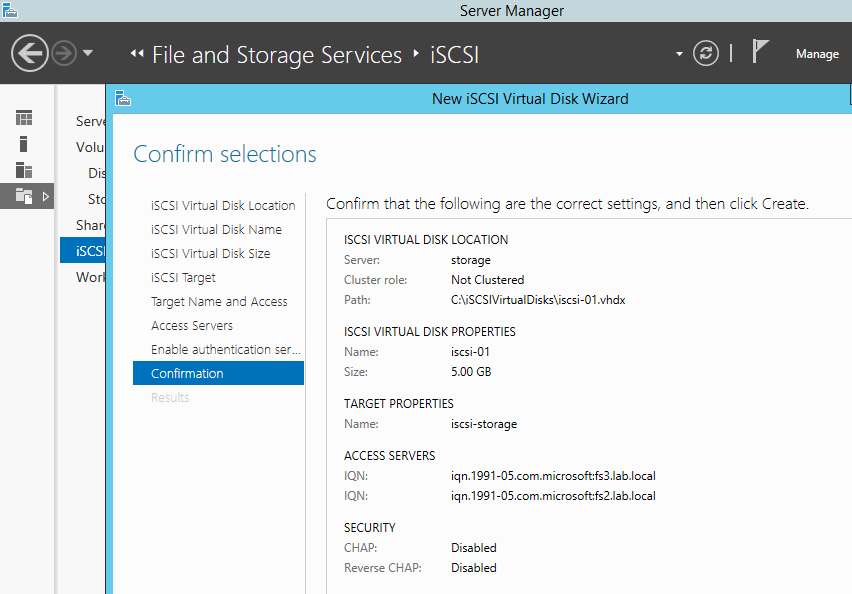The width and height of the screenshot is (852, 594).
Task: Click the back navigation arrow
Action: click(31, 53)
